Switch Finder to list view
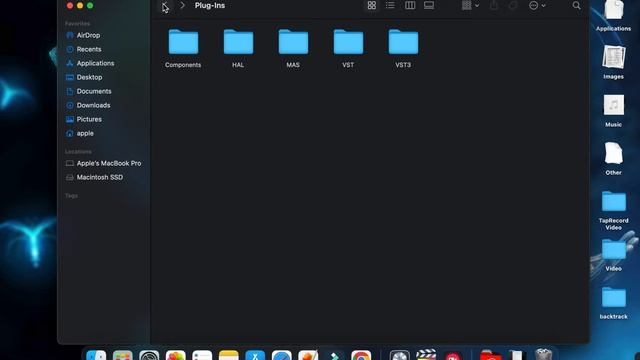Image resolution: width=640 pixels, height=360 pixels. pyautogui.click(x=390, y=5)
